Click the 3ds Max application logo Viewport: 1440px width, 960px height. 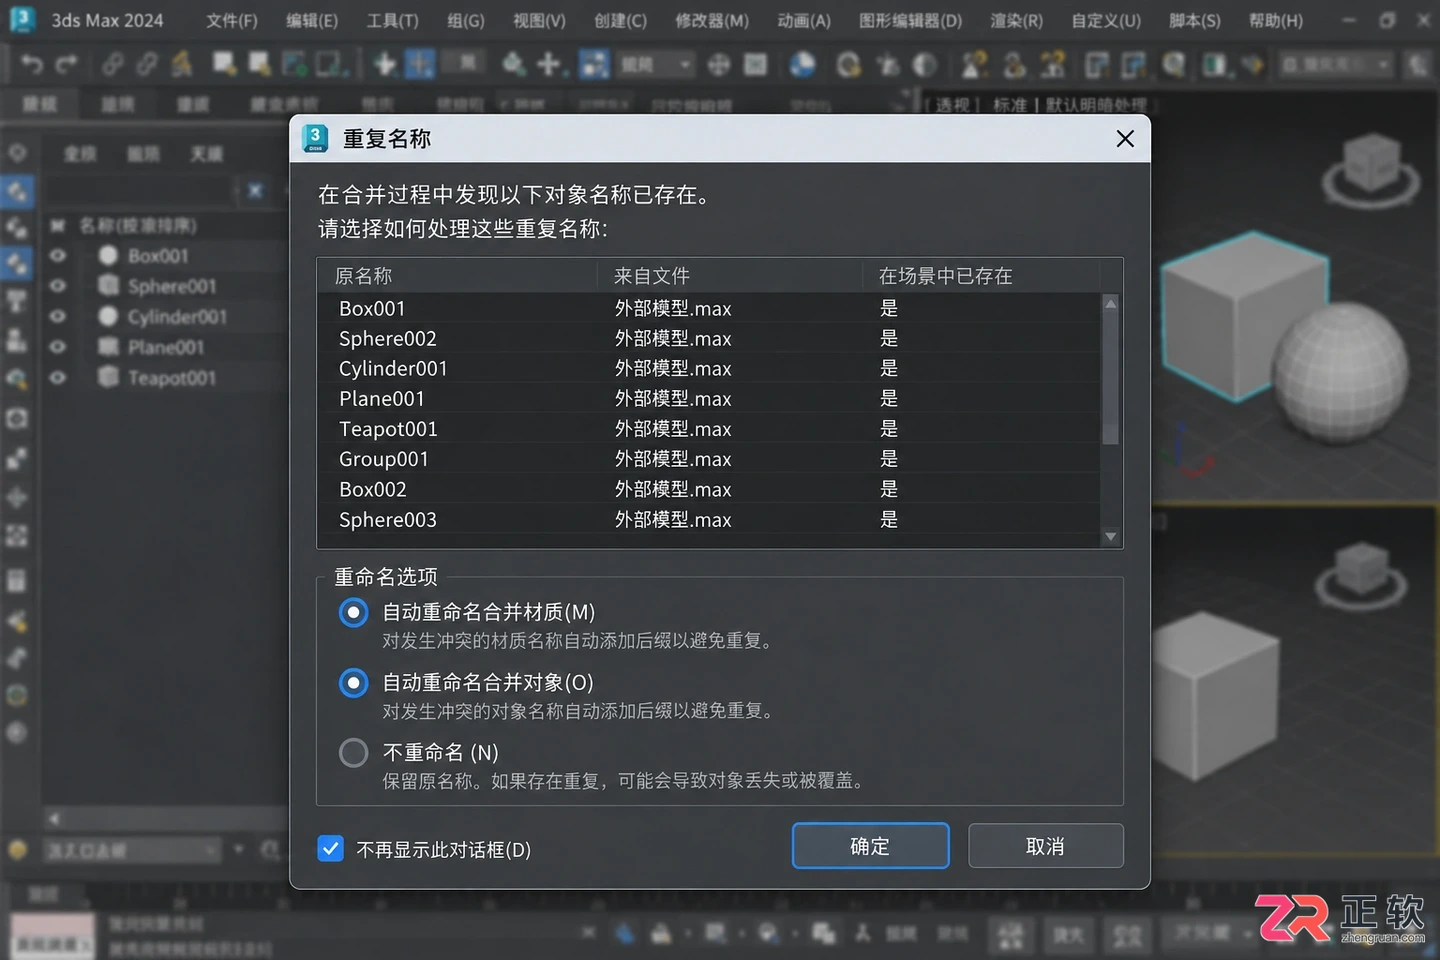pyautogui.click(x=22, y=19)
